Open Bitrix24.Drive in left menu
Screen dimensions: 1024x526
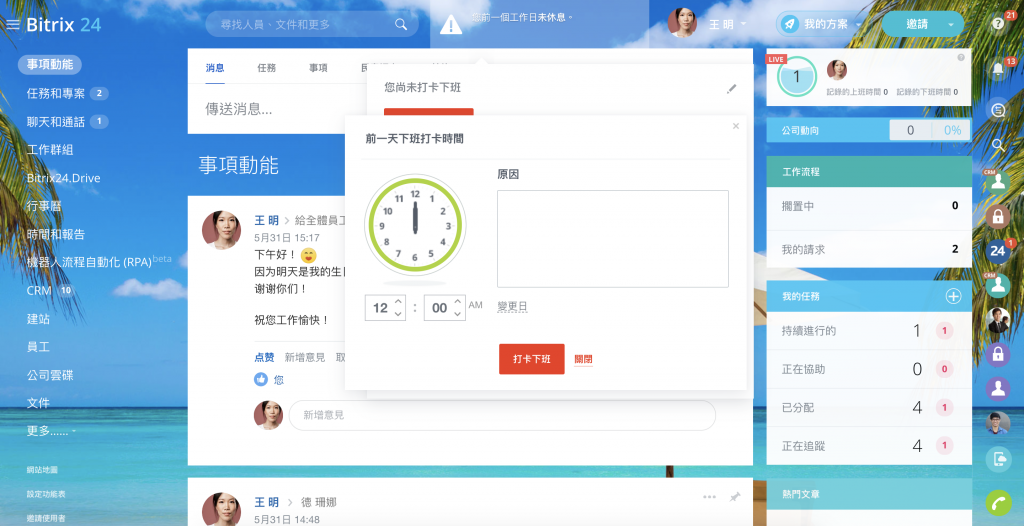click(x=63, y=178)
